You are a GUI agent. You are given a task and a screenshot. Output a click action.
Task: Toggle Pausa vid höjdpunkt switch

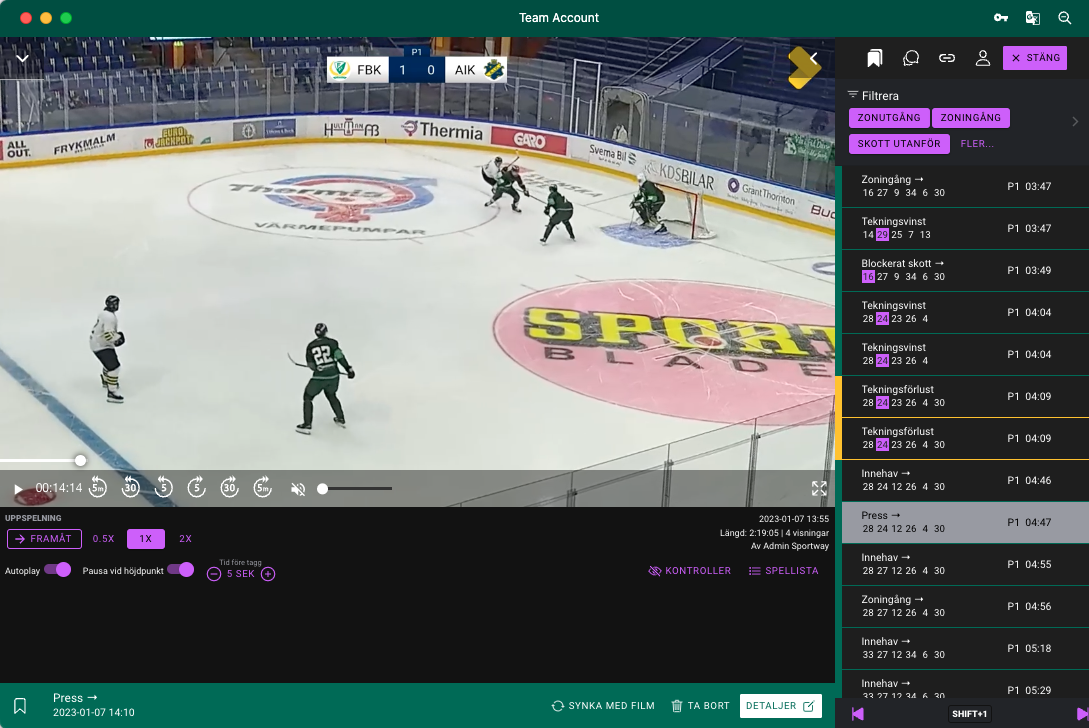[180, 570]
